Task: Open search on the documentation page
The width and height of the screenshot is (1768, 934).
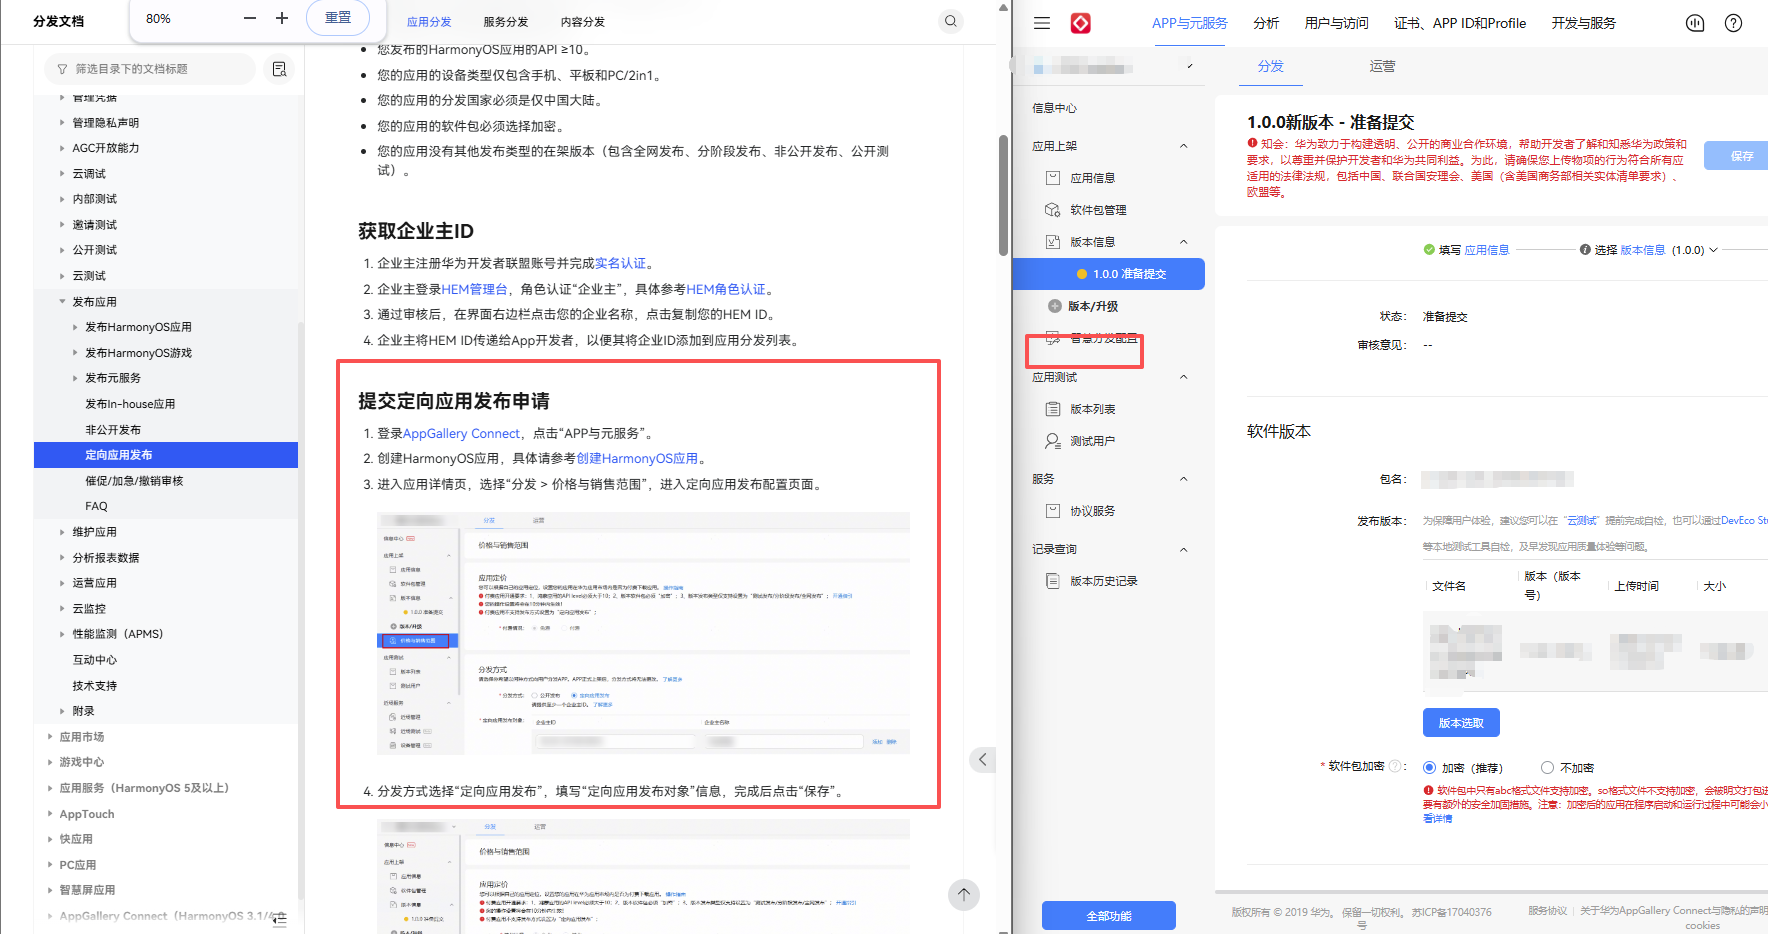Action: click(x=950, y=20)
